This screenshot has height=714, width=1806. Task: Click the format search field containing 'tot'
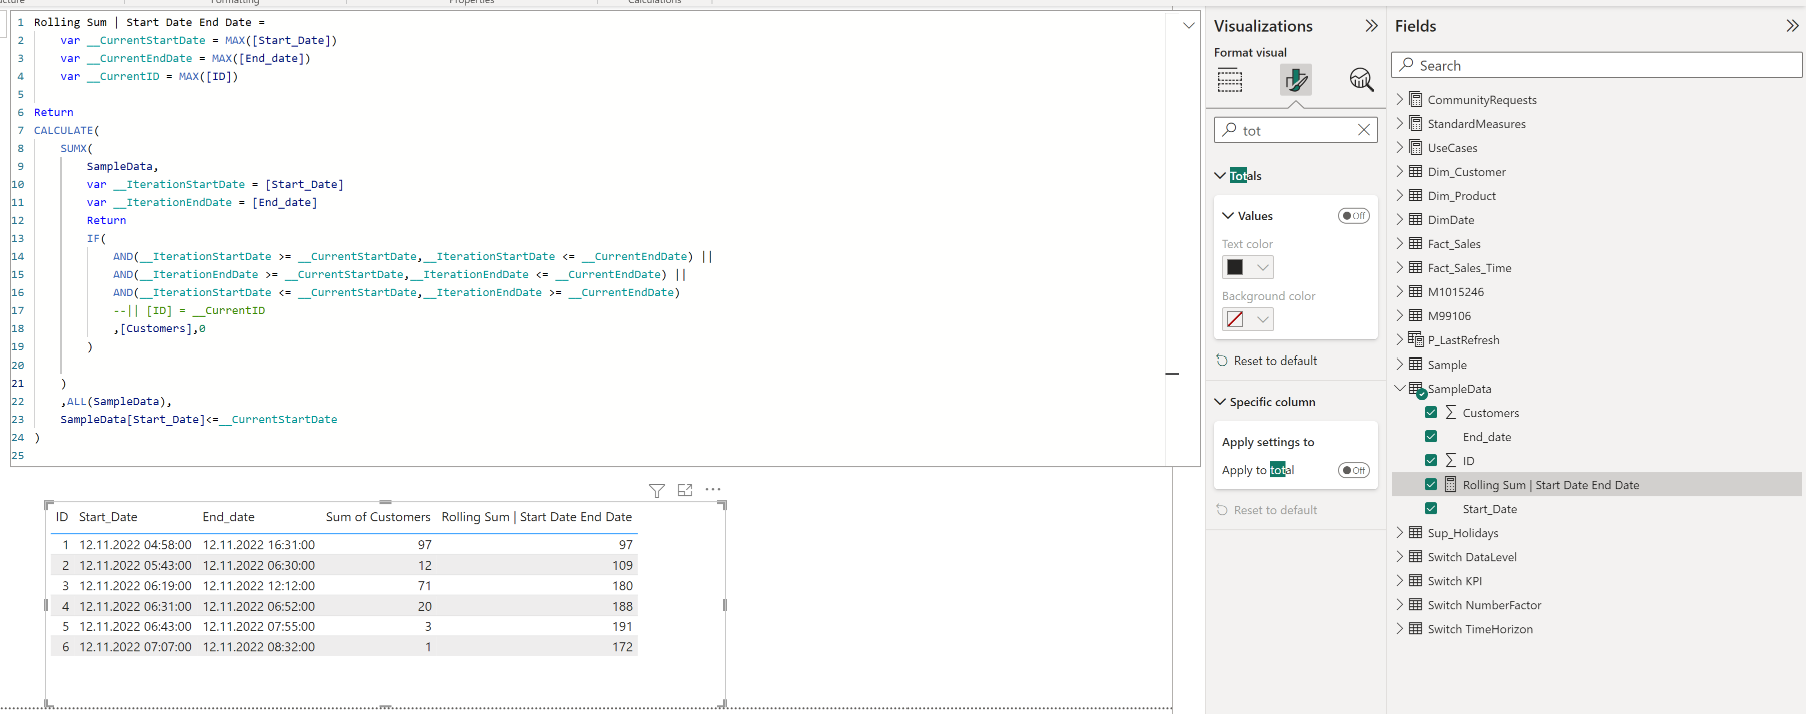pyautogui.click(x=1295, y=130)
